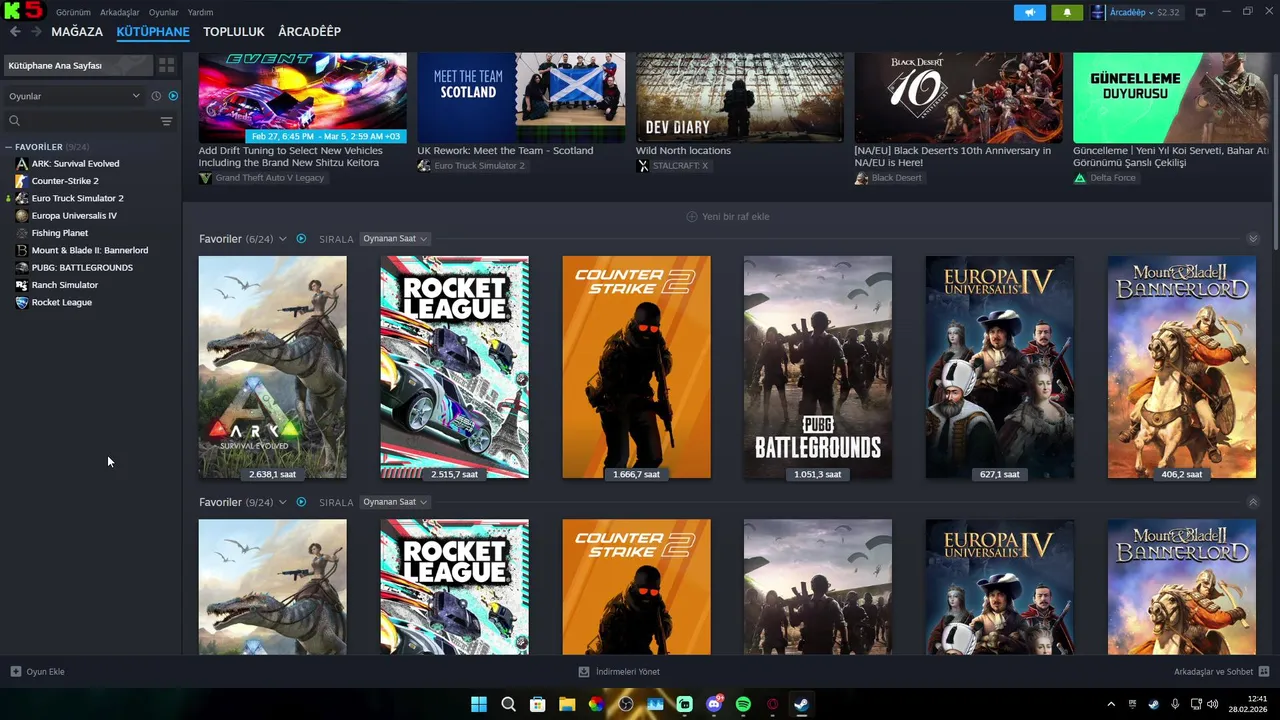The height and width of the screenshot is (720, 1280).
Task: Open ARK cover showing 2.638,1 saat
Action: pyautogui.click(x=273, y=367)
